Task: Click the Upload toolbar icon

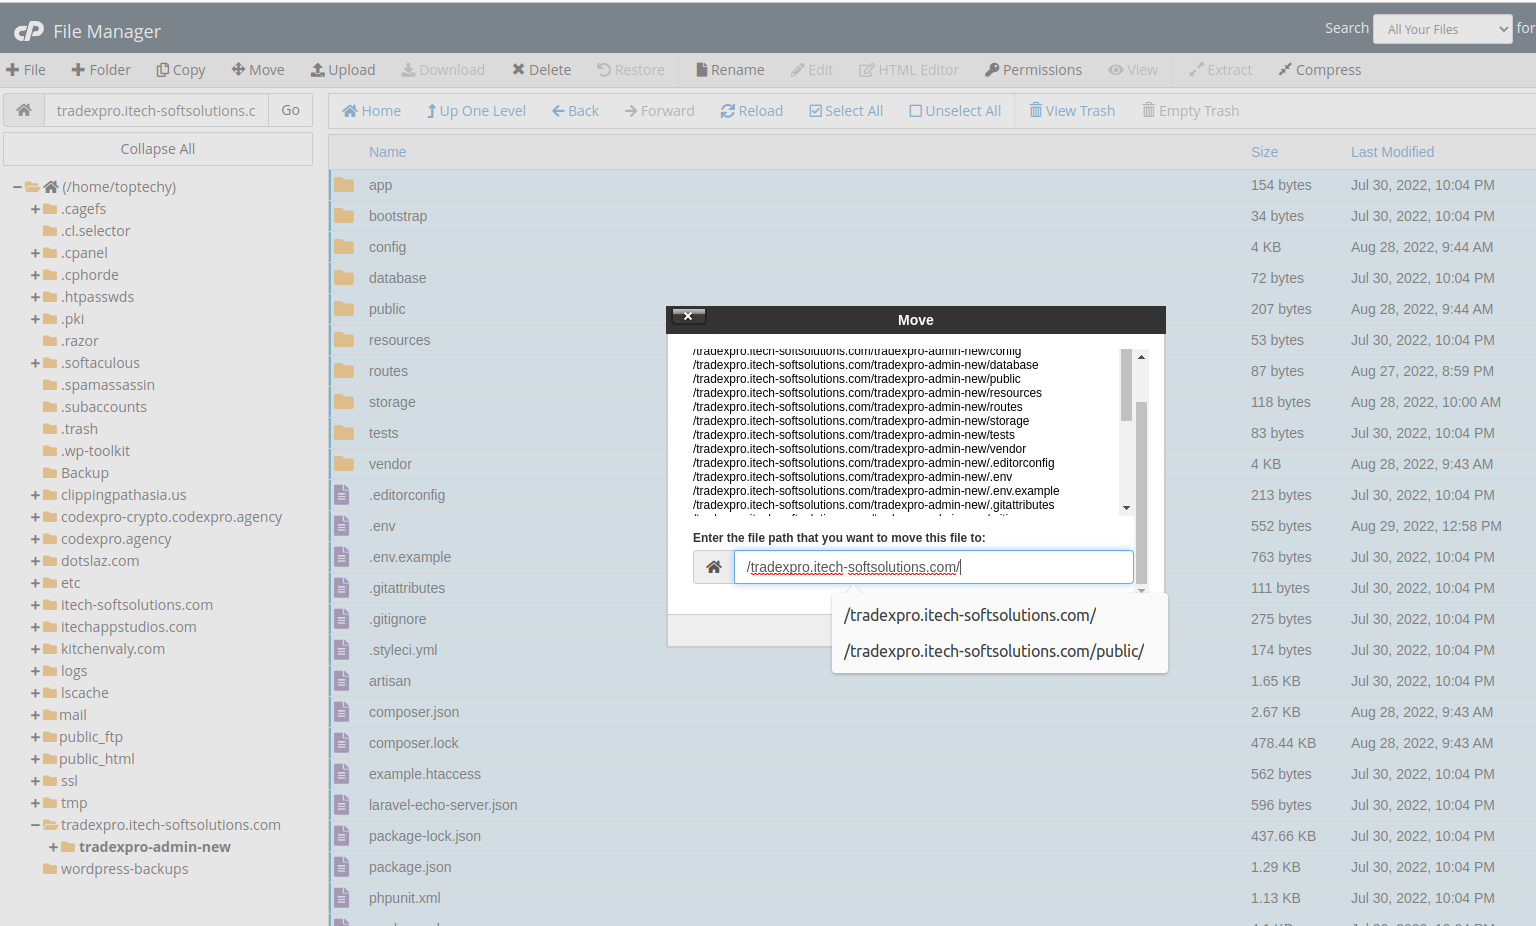Action: [x=318, y=70]
